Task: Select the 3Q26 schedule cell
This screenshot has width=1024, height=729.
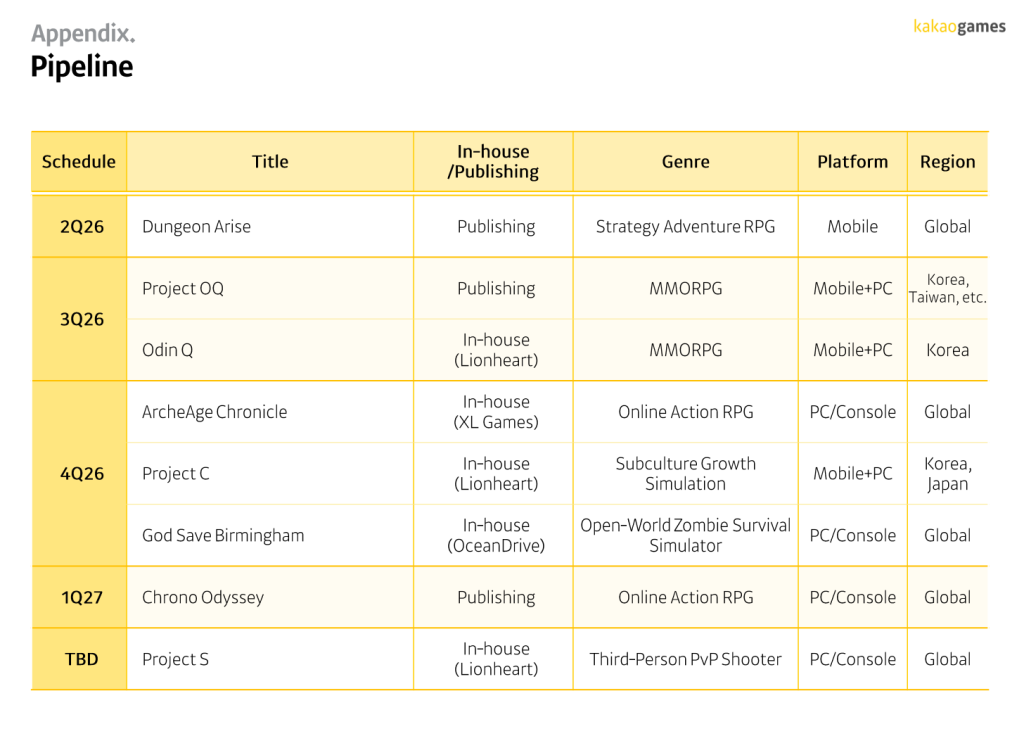Action: point(81,320)
